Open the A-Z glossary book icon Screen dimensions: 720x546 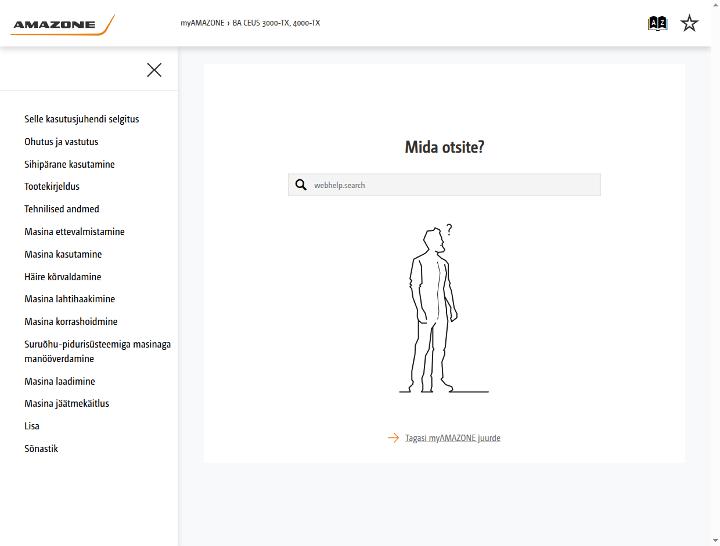click(658, 23)
